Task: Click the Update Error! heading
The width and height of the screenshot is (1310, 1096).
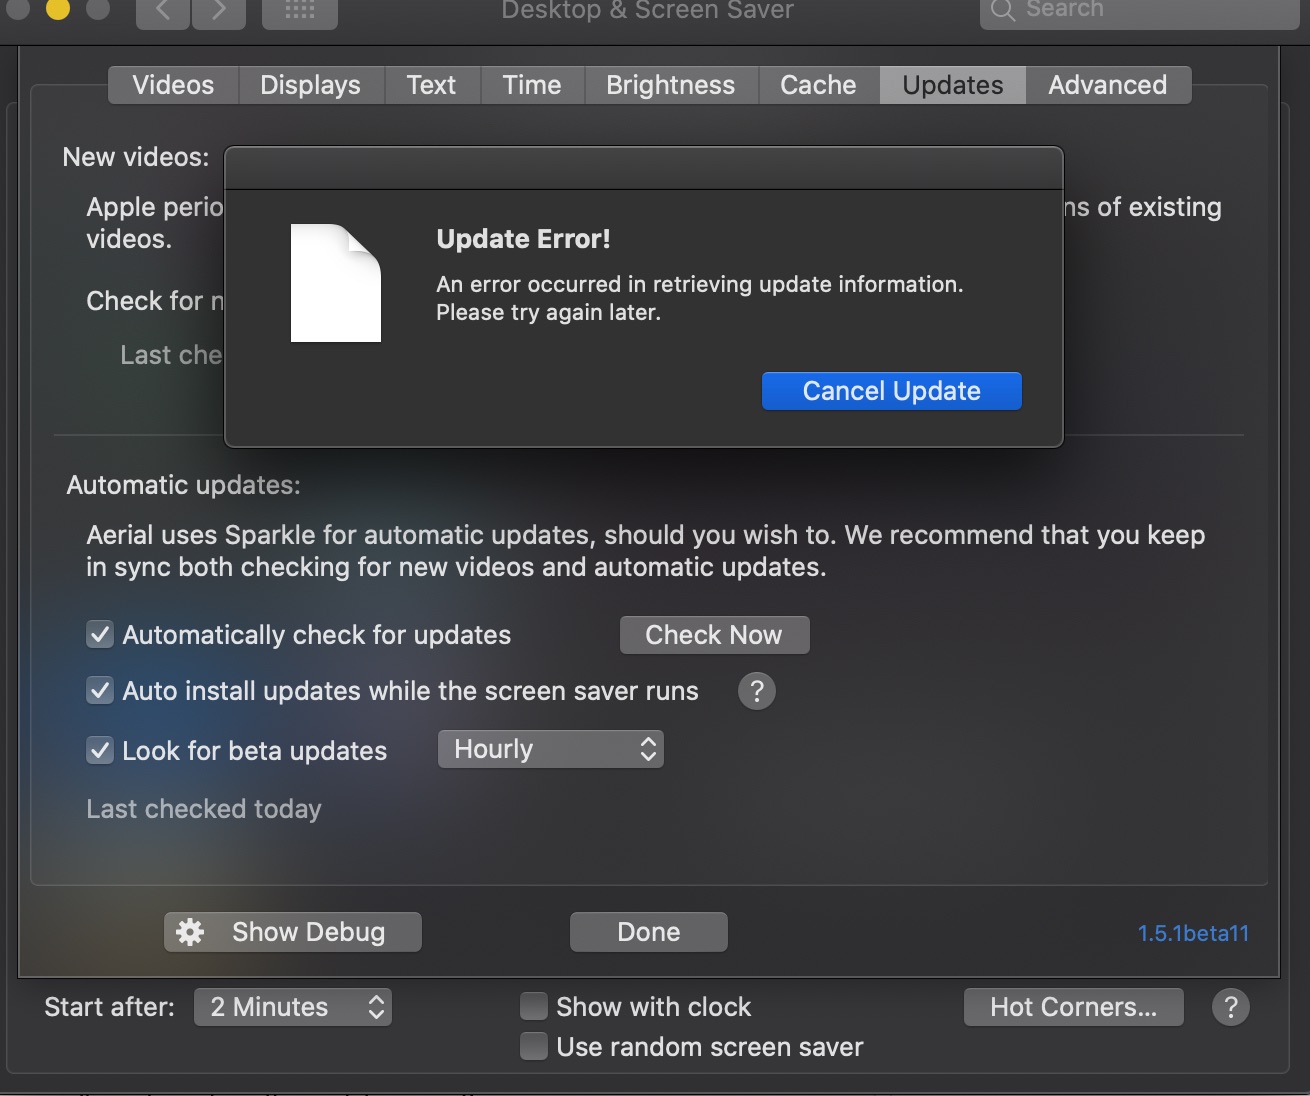Action: tap(523, 239)
